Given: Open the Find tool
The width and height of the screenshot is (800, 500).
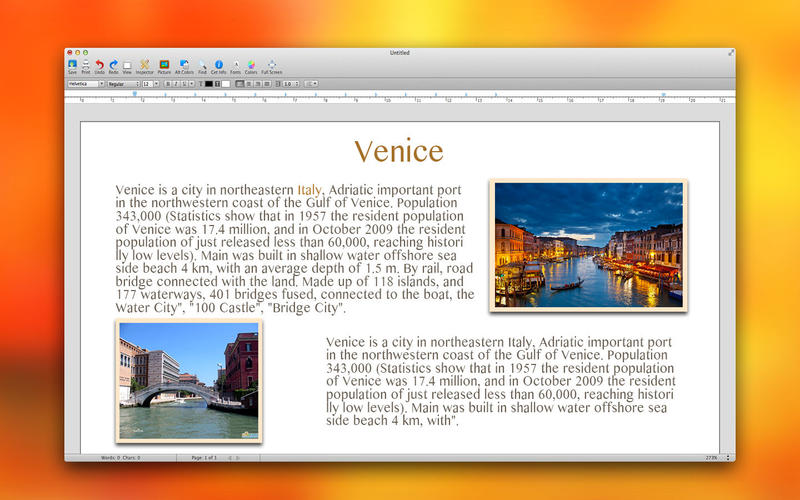Looking at the screenshot, I should pos(203,65).
